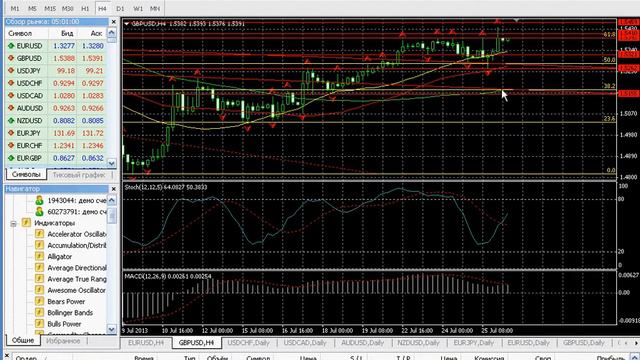Select the M15 timeframe button
Viewport: 640px width, 360px height.
(50, 8)
